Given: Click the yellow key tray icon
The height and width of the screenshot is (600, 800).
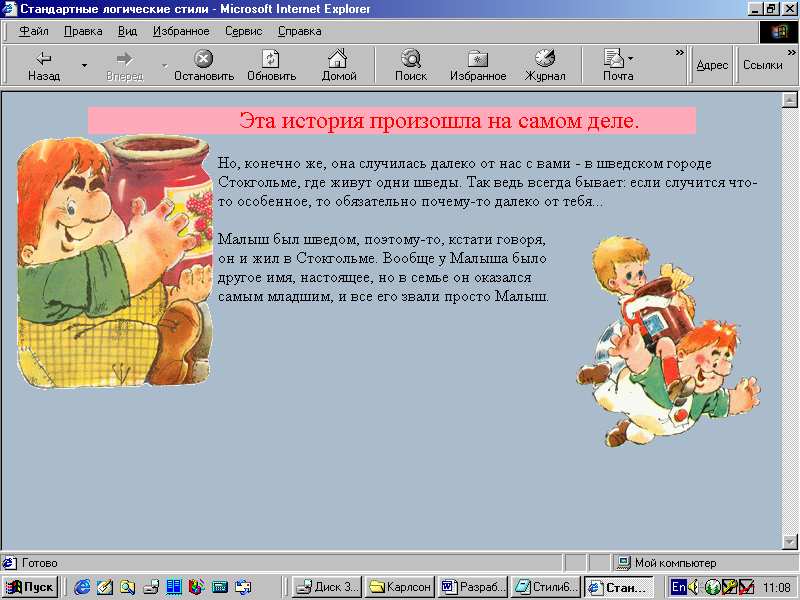Looking at the screenshot, I should tap(729, 587).
